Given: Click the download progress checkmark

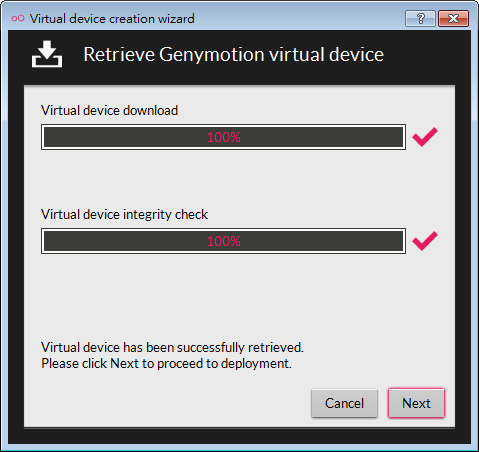Looking at the screenshot, I should pos(425,137).
